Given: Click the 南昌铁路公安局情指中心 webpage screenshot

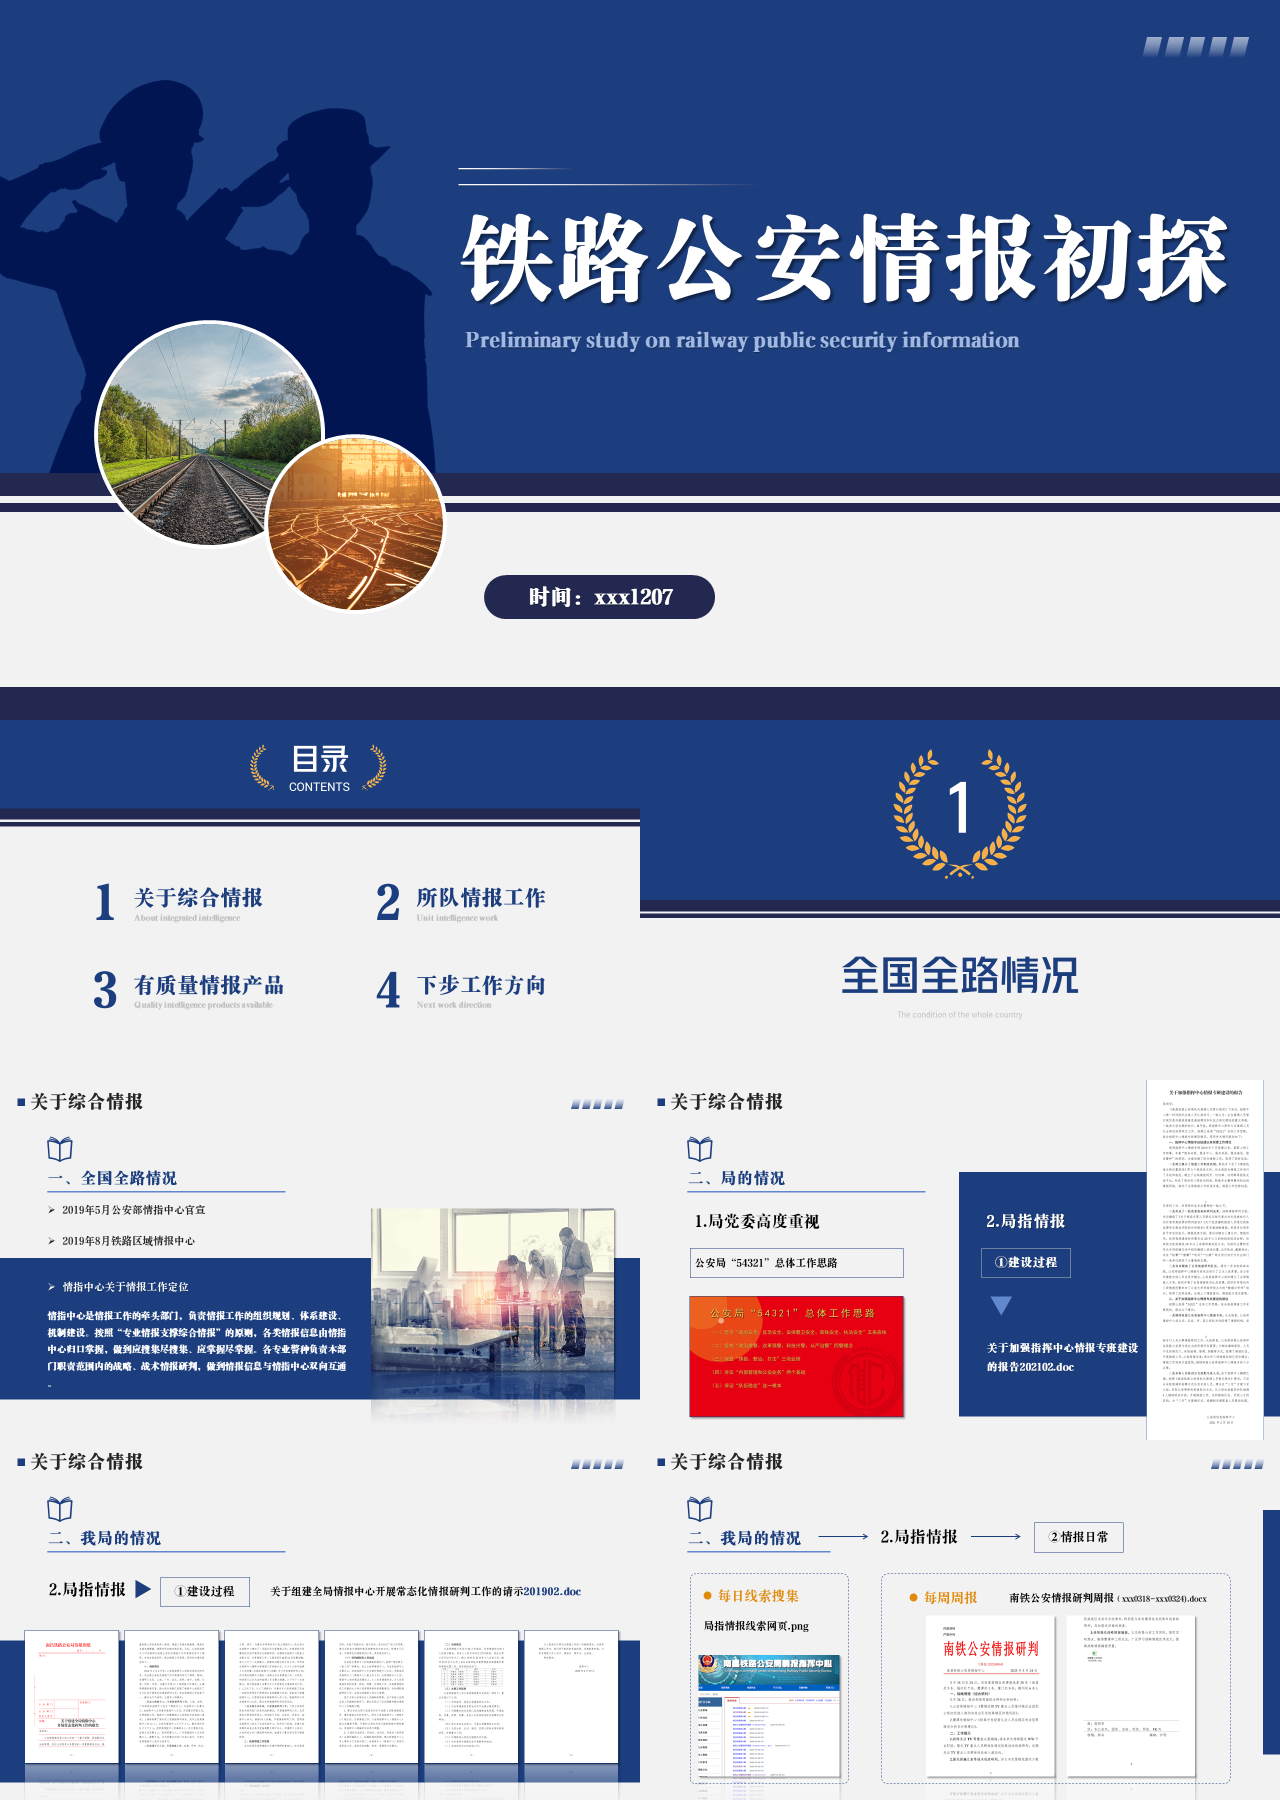Looking at the screenshot, I should (x=769, y=1716).
